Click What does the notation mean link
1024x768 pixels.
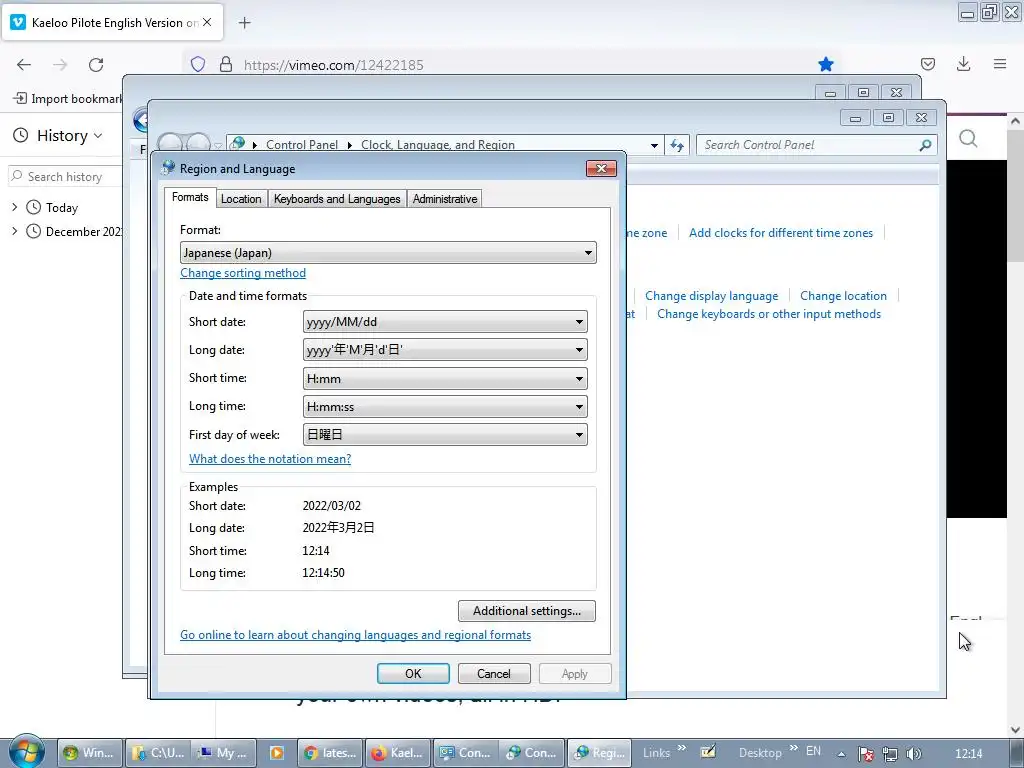pos(270,458)
